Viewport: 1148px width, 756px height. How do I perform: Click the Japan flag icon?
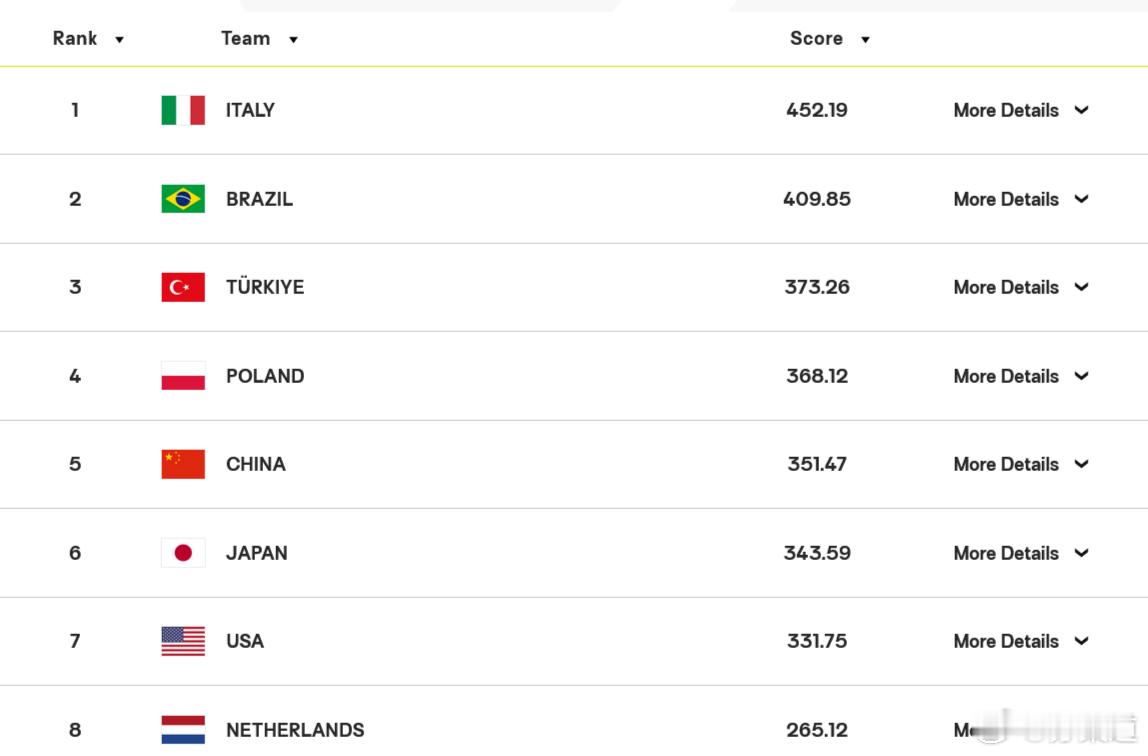183,553
